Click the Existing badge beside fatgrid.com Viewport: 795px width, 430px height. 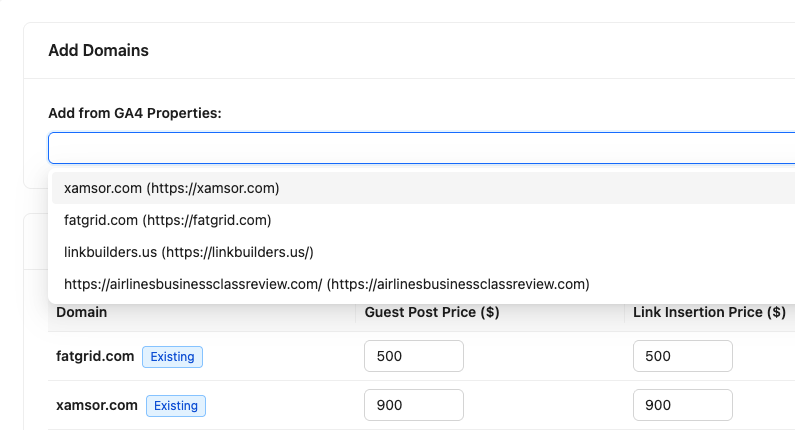click(x=172, y=356)
